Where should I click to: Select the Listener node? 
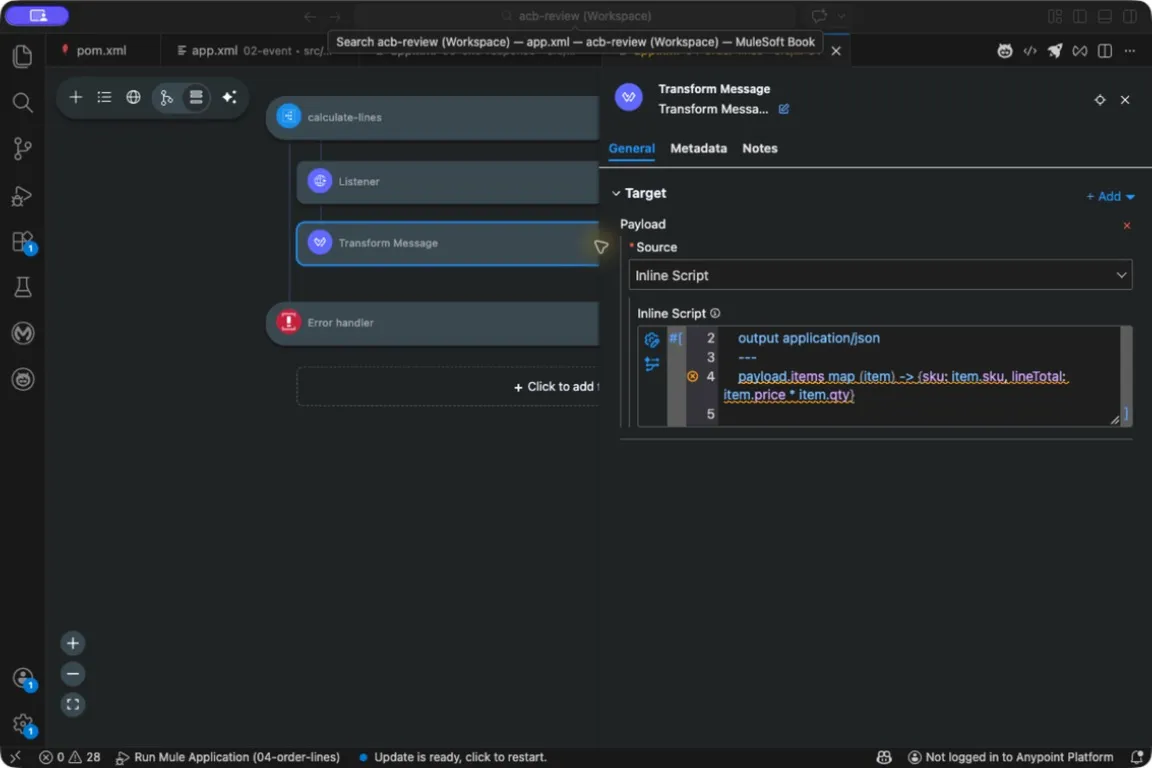447,182
